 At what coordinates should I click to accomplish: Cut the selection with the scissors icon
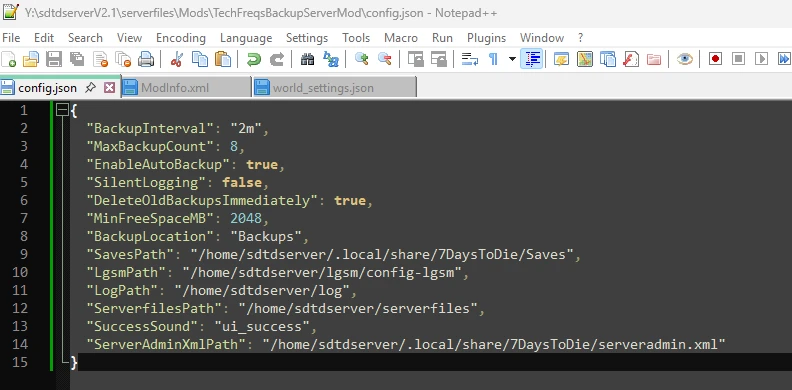(x=176, y=59)
